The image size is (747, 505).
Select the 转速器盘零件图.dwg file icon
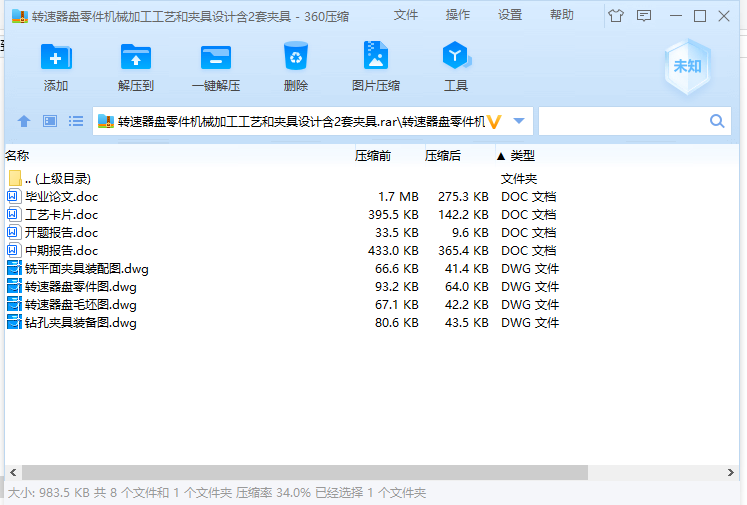tap(14, 287)
